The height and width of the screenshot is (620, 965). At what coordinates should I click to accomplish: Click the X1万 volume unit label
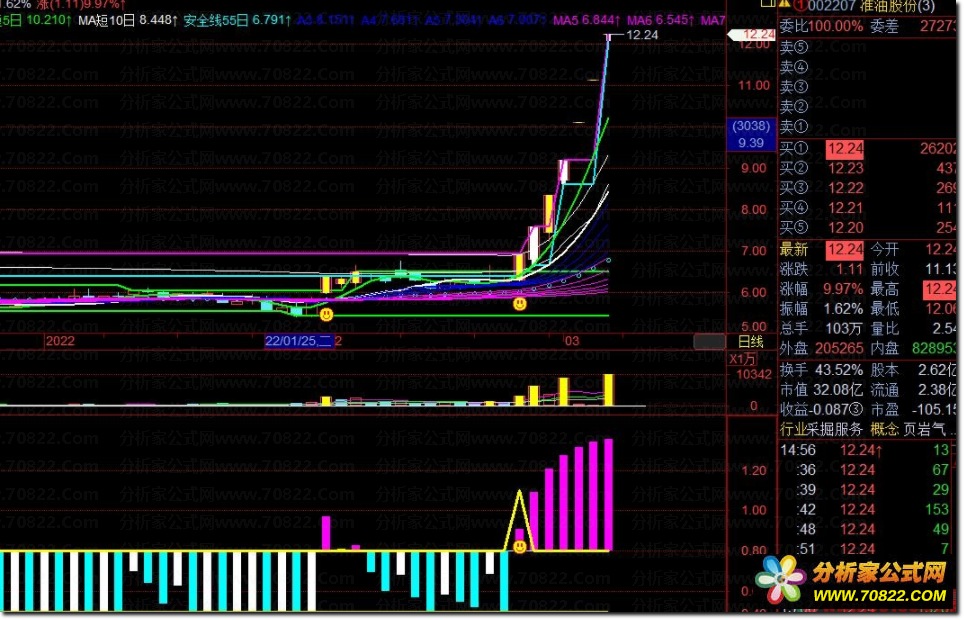point(743,358)
